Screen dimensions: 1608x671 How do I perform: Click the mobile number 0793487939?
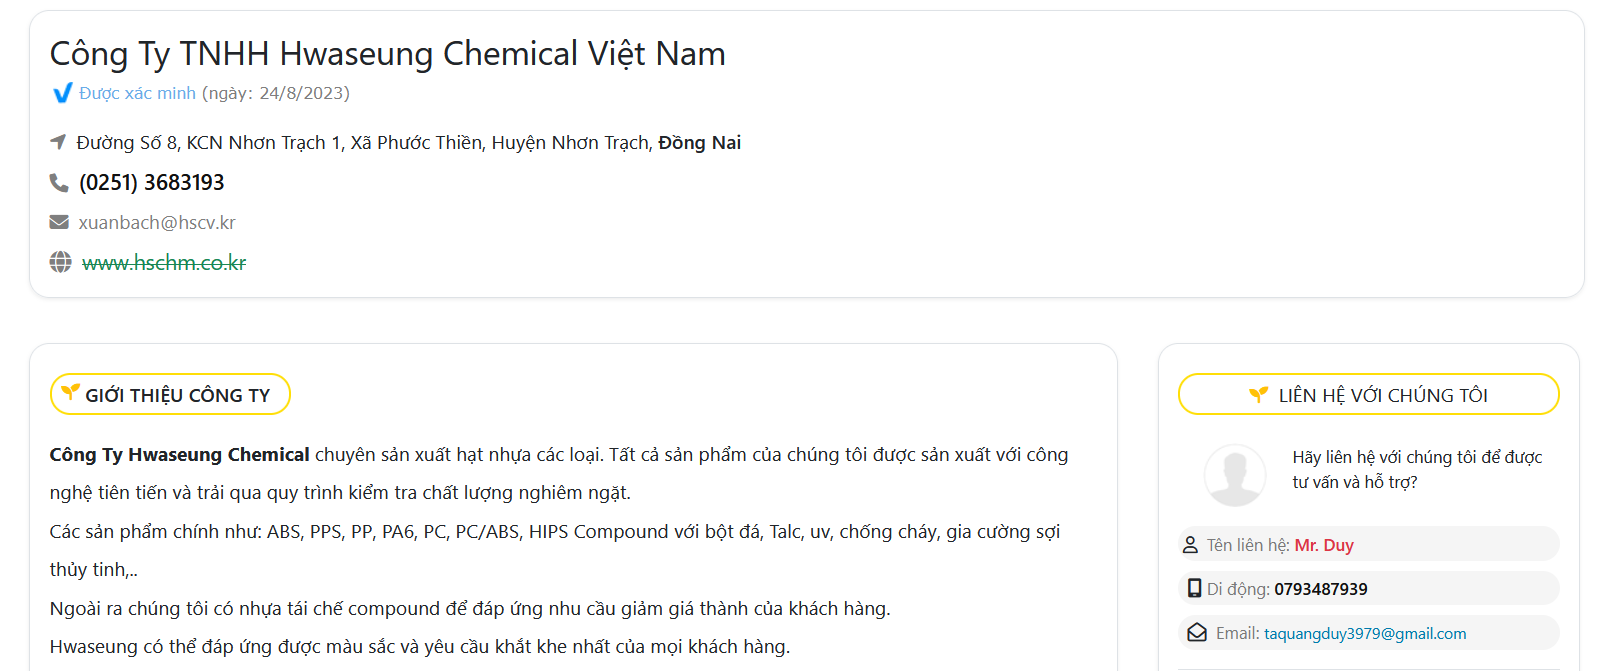(1320, 589)
